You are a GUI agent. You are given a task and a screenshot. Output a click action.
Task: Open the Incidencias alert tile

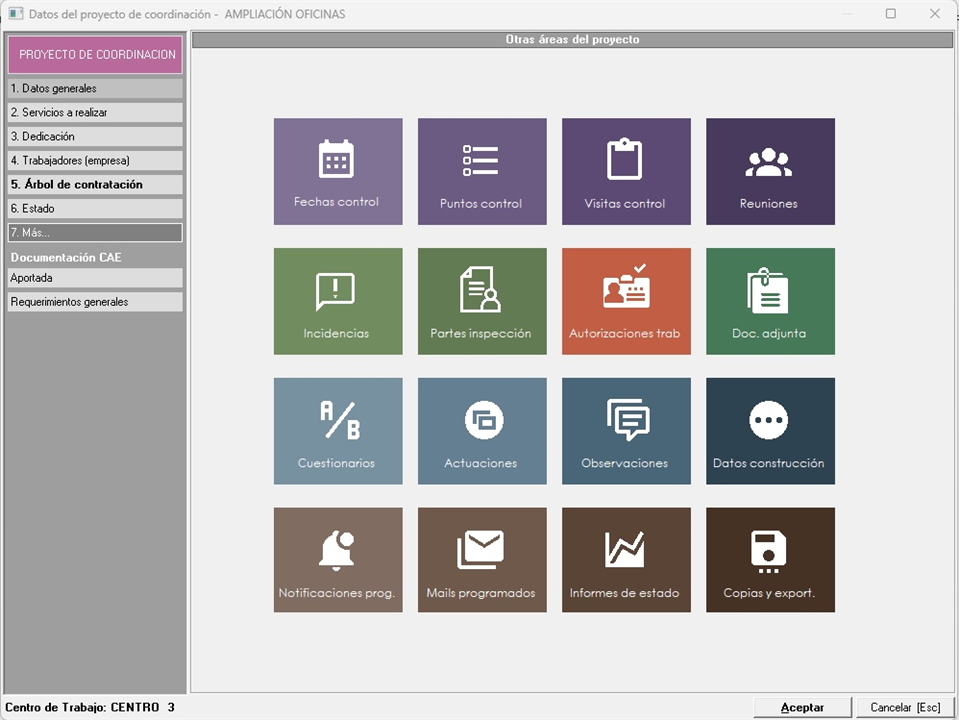pyautogui.click(x=338, y=301)
